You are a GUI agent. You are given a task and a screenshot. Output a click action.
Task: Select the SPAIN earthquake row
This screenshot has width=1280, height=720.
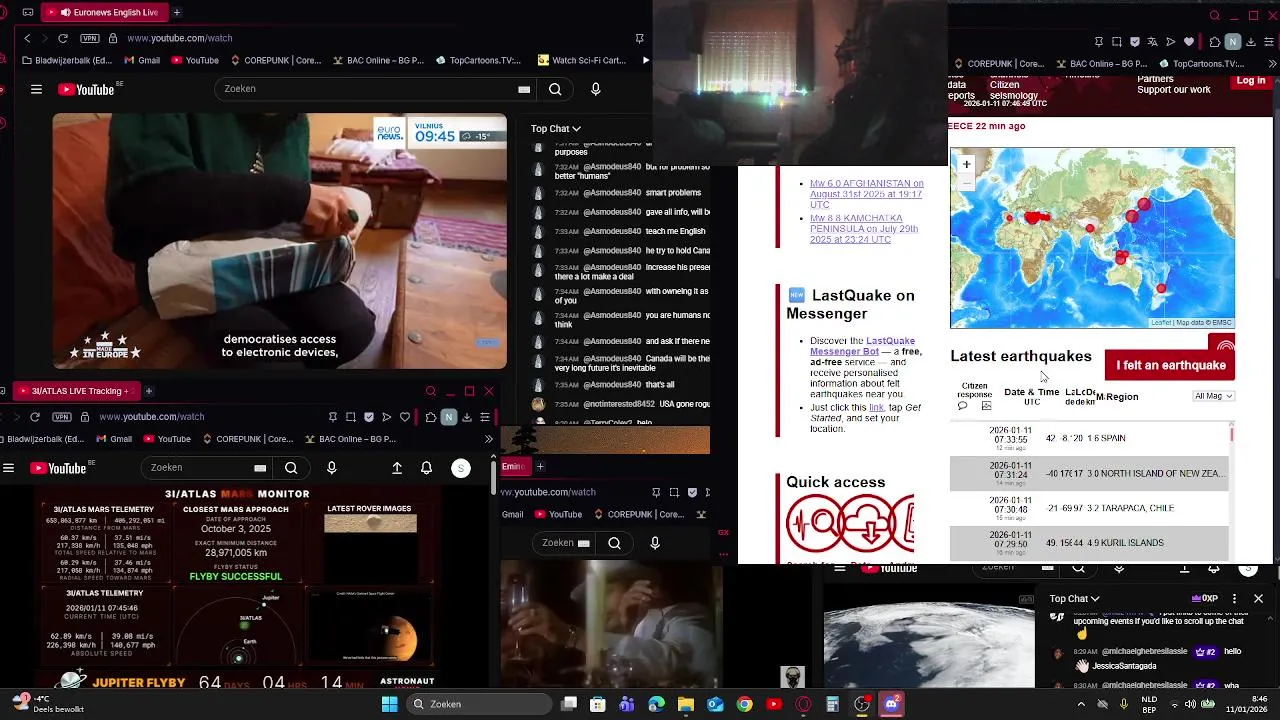[x=1089, y=438]
